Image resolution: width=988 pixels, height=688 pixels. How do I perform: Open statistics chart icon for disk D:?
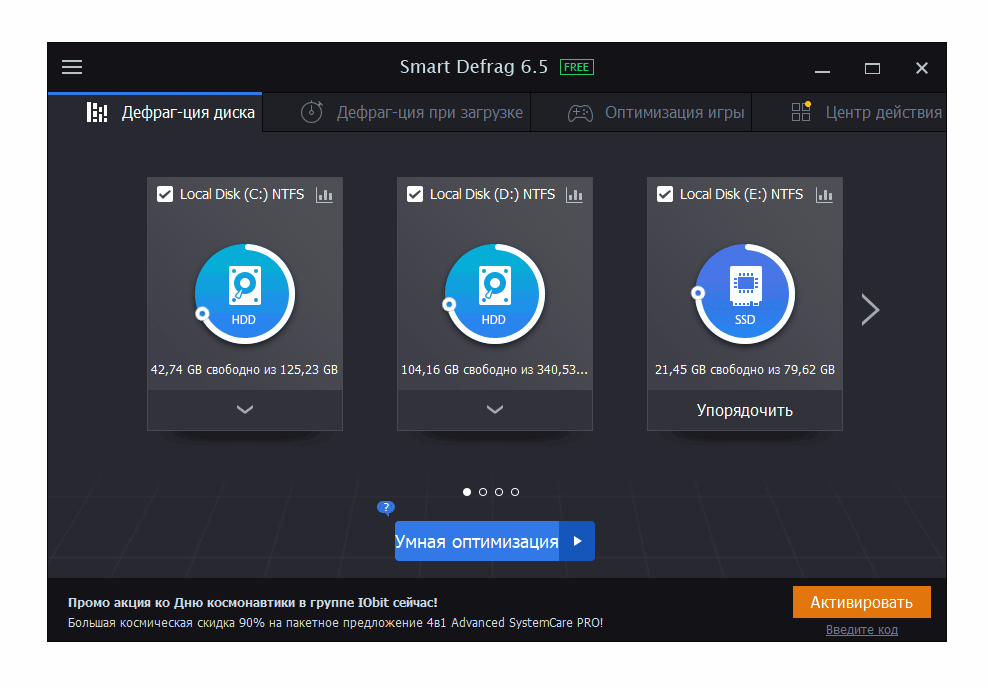point(574,195)
